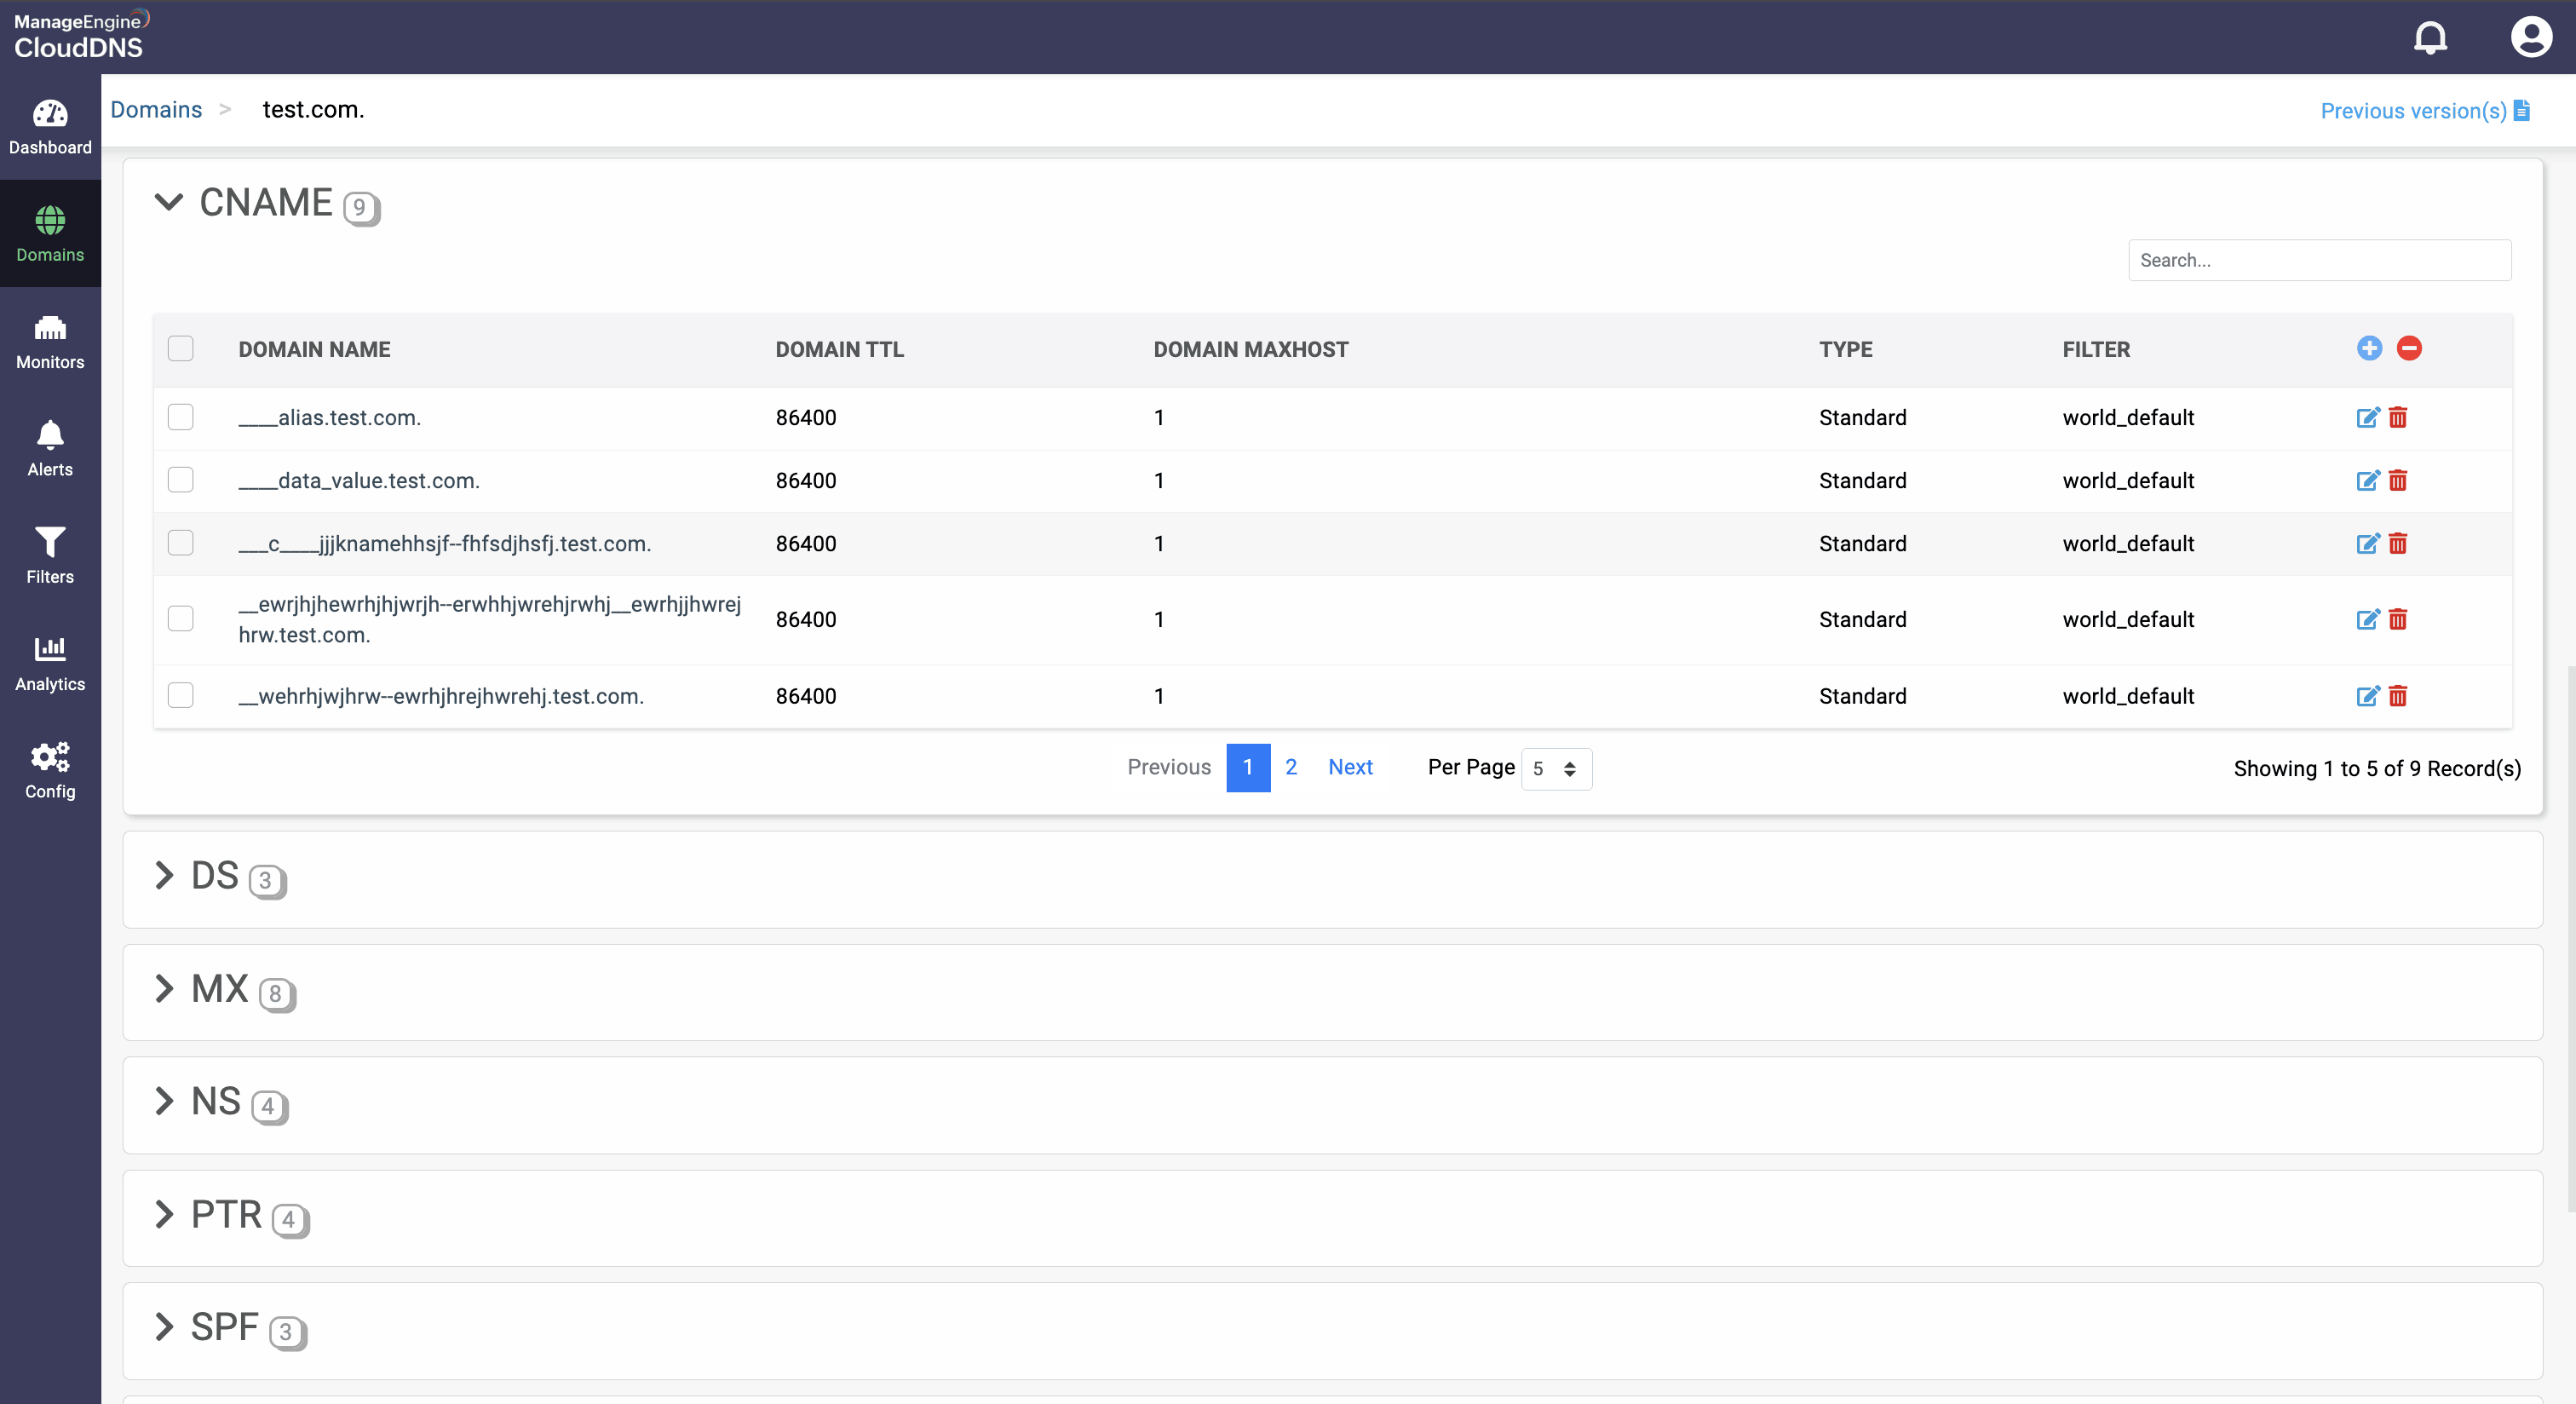This screenshot has width=2576, height=1404.
Task: Click the Next pagination link
Action: point(1350,767)
